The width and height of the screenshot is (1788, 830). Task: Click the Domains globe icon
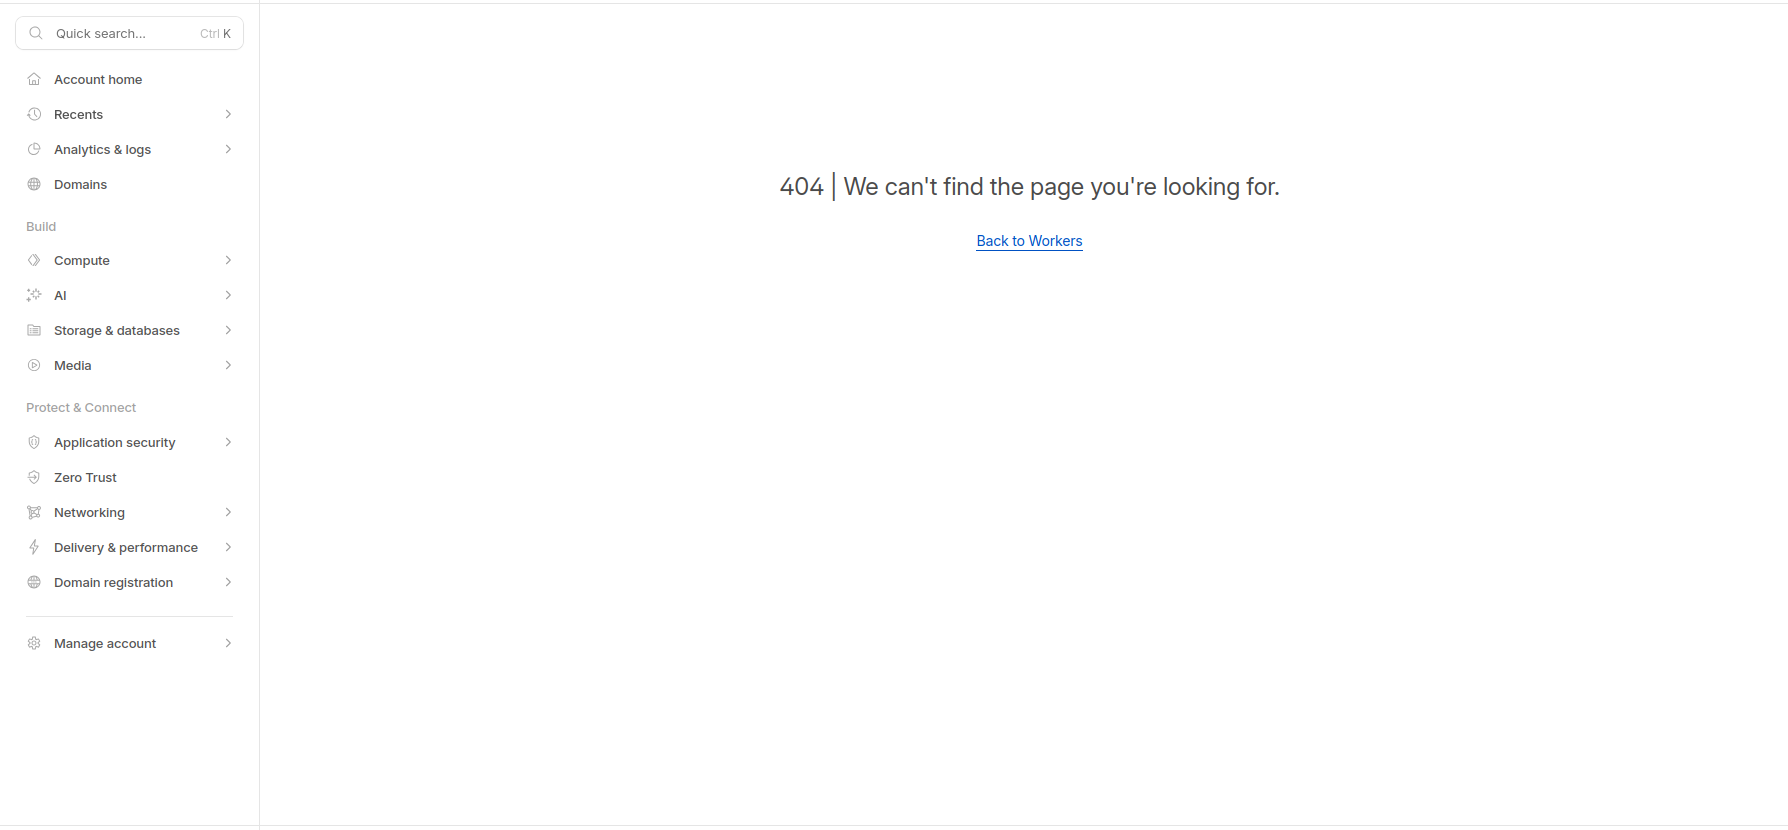click(34, 185)
